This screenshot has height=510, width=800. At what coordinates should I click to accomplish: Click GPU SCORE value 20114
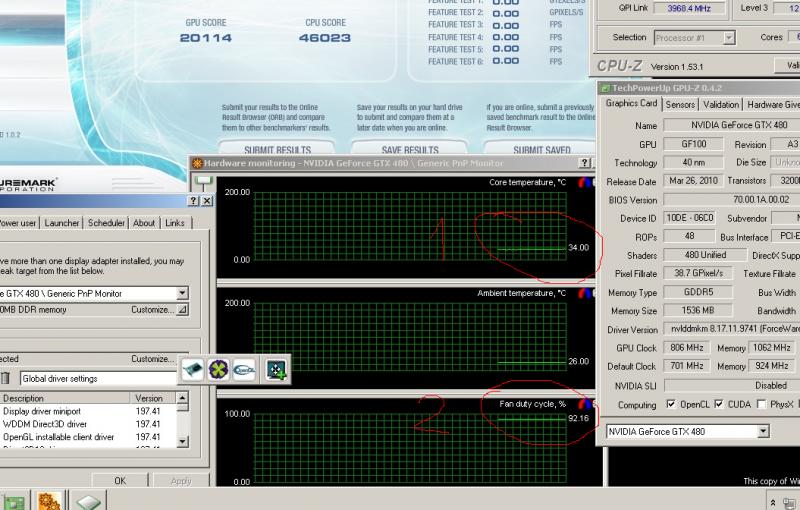tap(206, 38)
